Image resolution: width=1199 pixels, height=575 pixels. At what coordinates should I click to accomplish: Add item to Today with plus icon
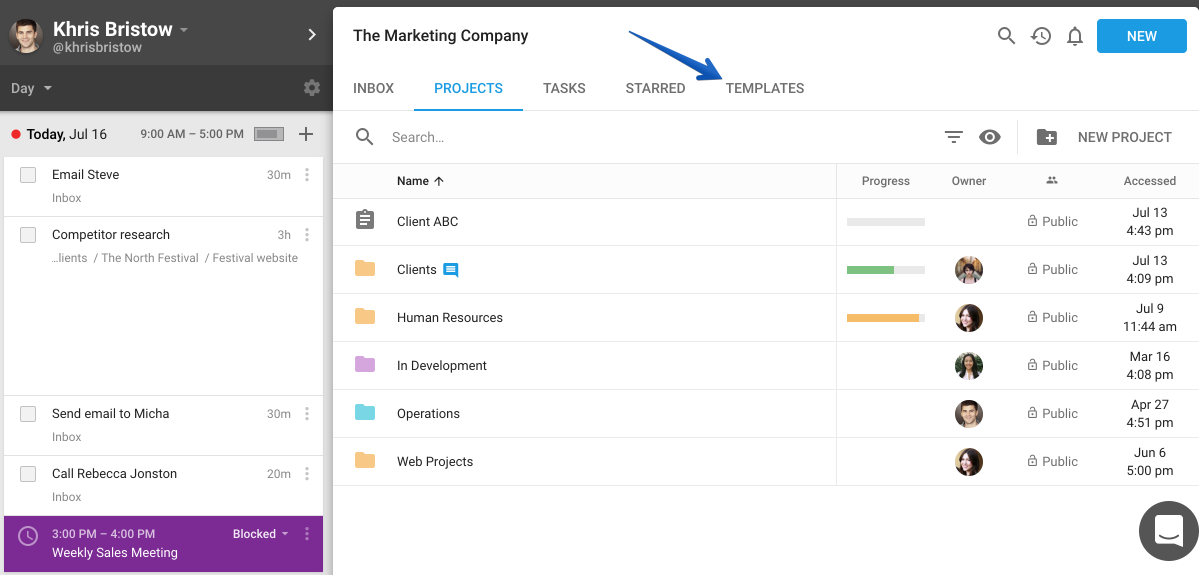[306, 135]
